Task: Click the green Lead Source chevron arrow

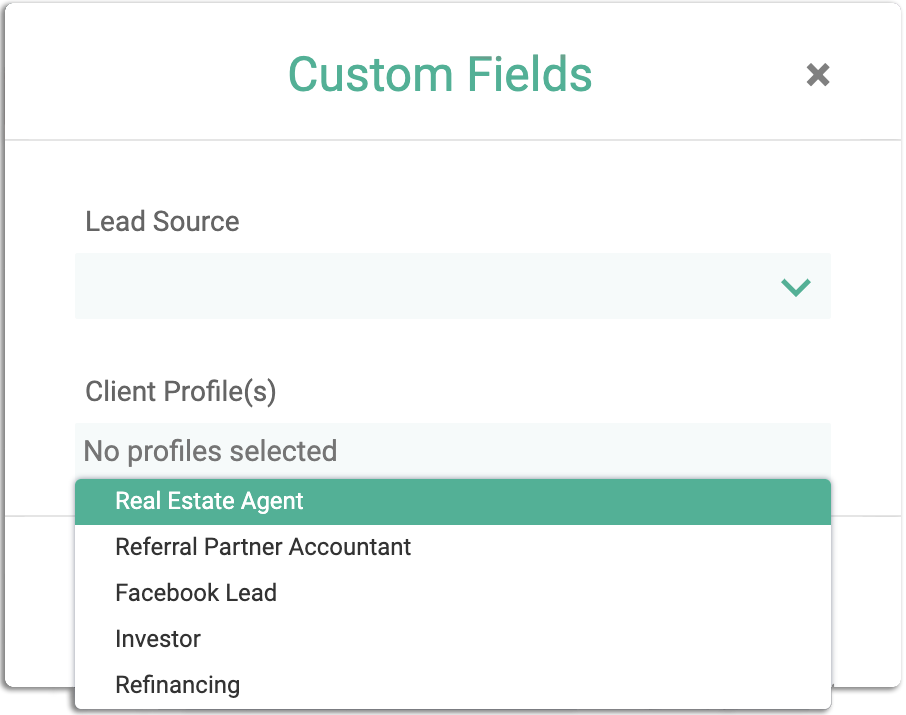Action: point(796,287)
